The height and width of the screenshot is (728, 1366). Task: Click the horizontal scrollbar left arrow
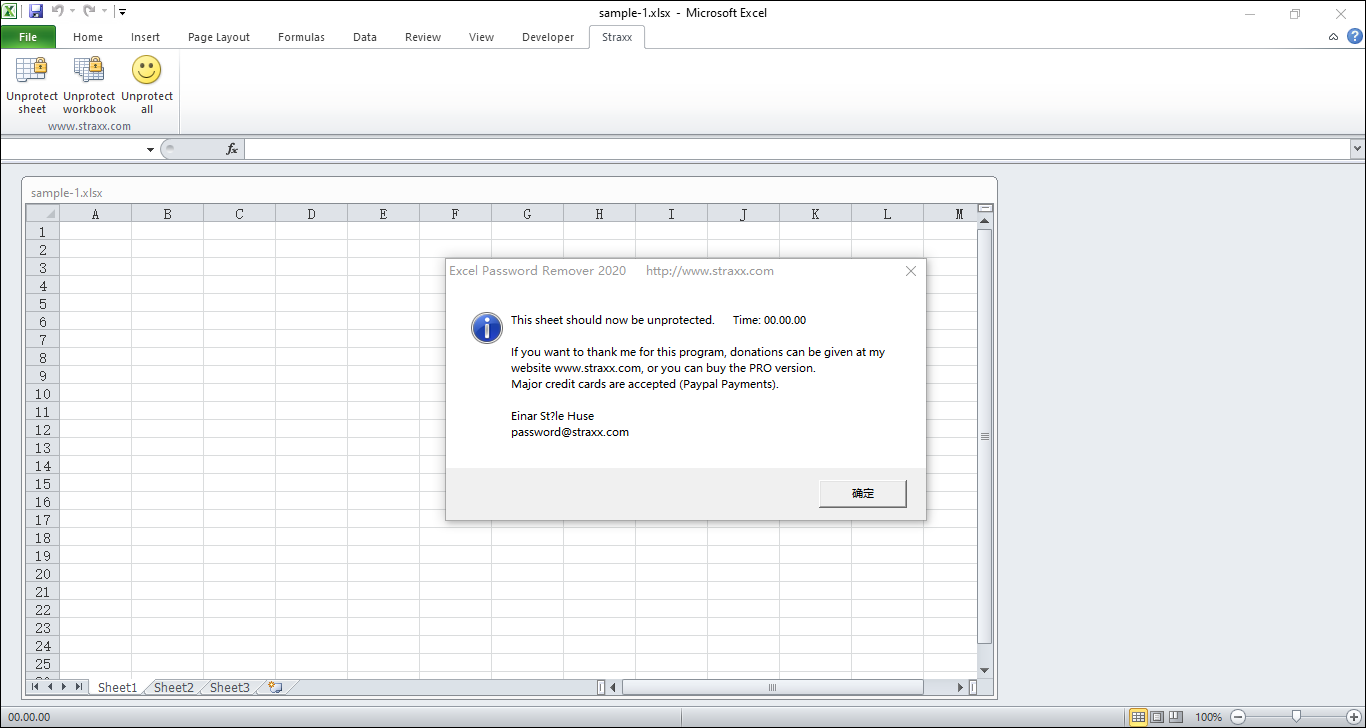pyautogui.click(x=613, y=687)
